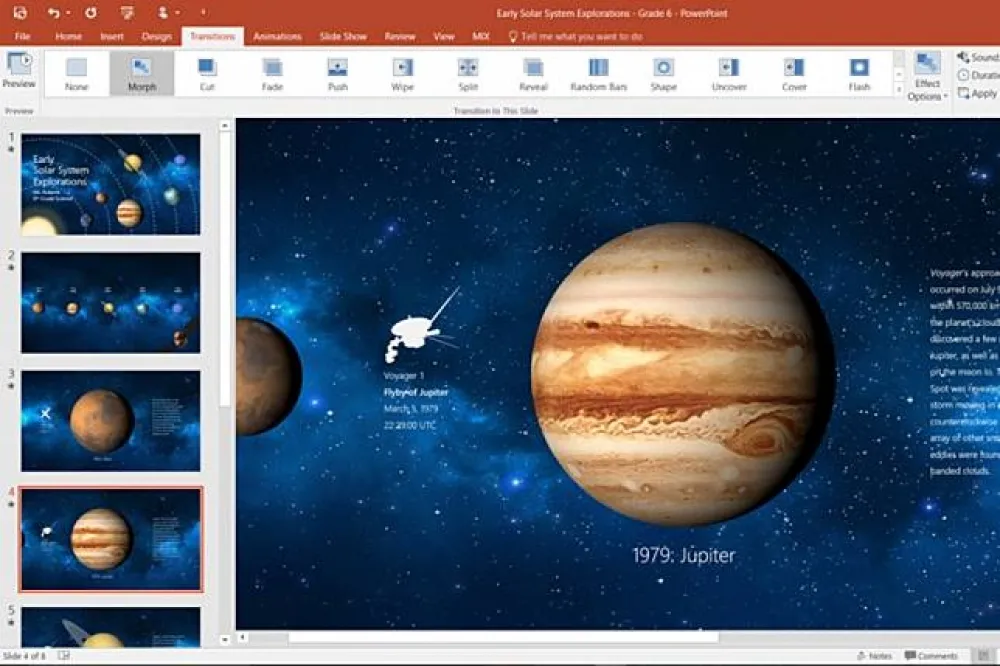Viewport: 1000px width, 666px height.
Task: Apply the Reveal transition
Action: click(533, 74)
